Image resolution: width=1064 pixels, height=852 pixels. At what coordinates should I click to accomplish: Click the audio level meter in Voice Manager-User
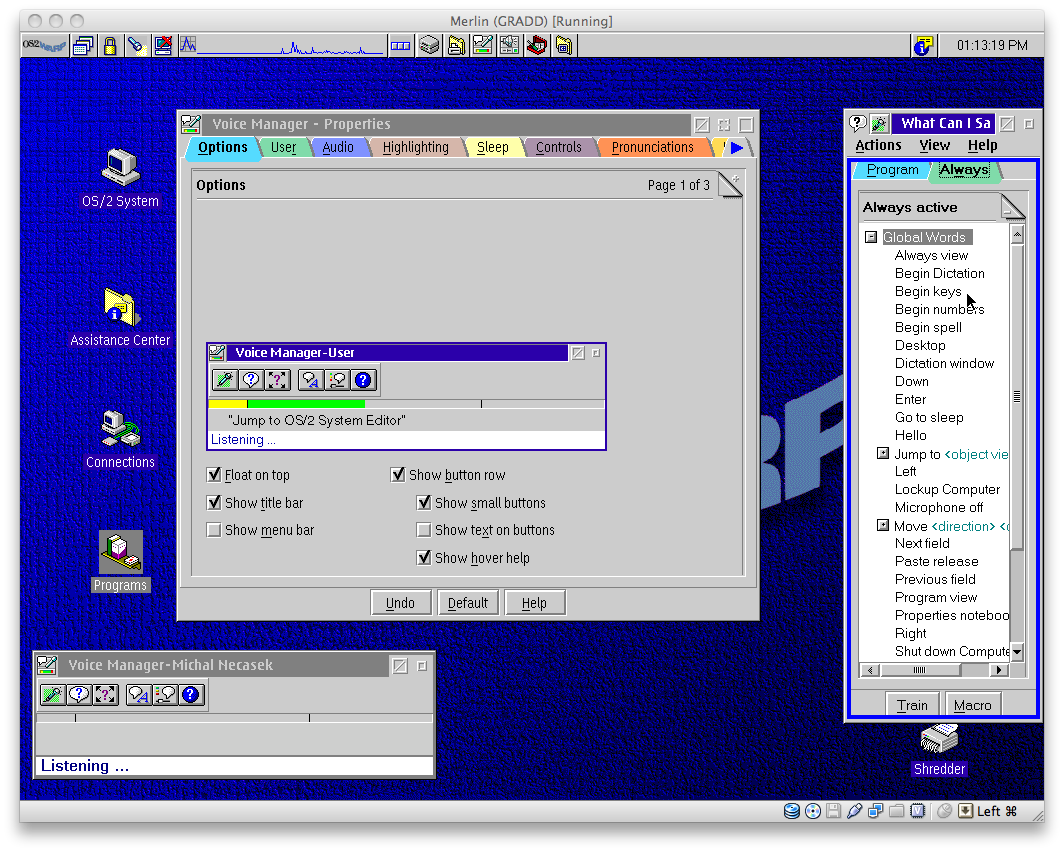click(406, 404)
